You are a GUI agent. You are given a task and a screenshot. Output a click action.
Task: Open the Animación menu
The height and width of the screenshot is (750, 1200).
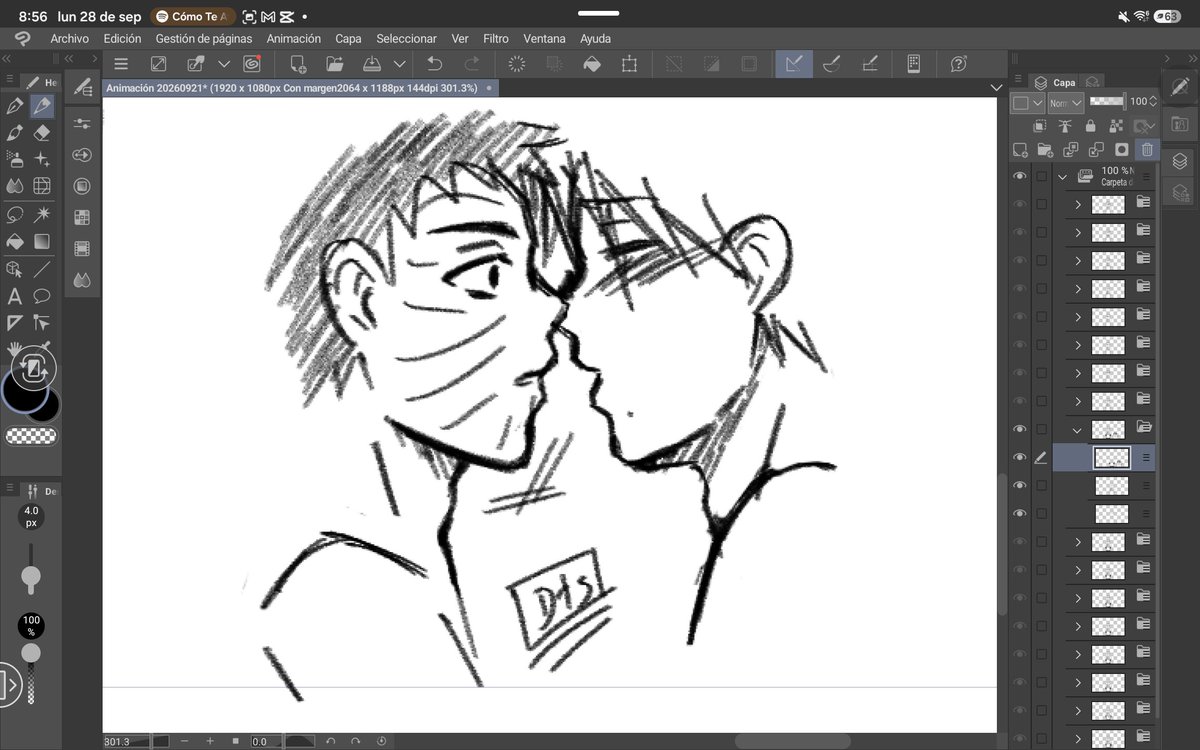click(294, 39)
